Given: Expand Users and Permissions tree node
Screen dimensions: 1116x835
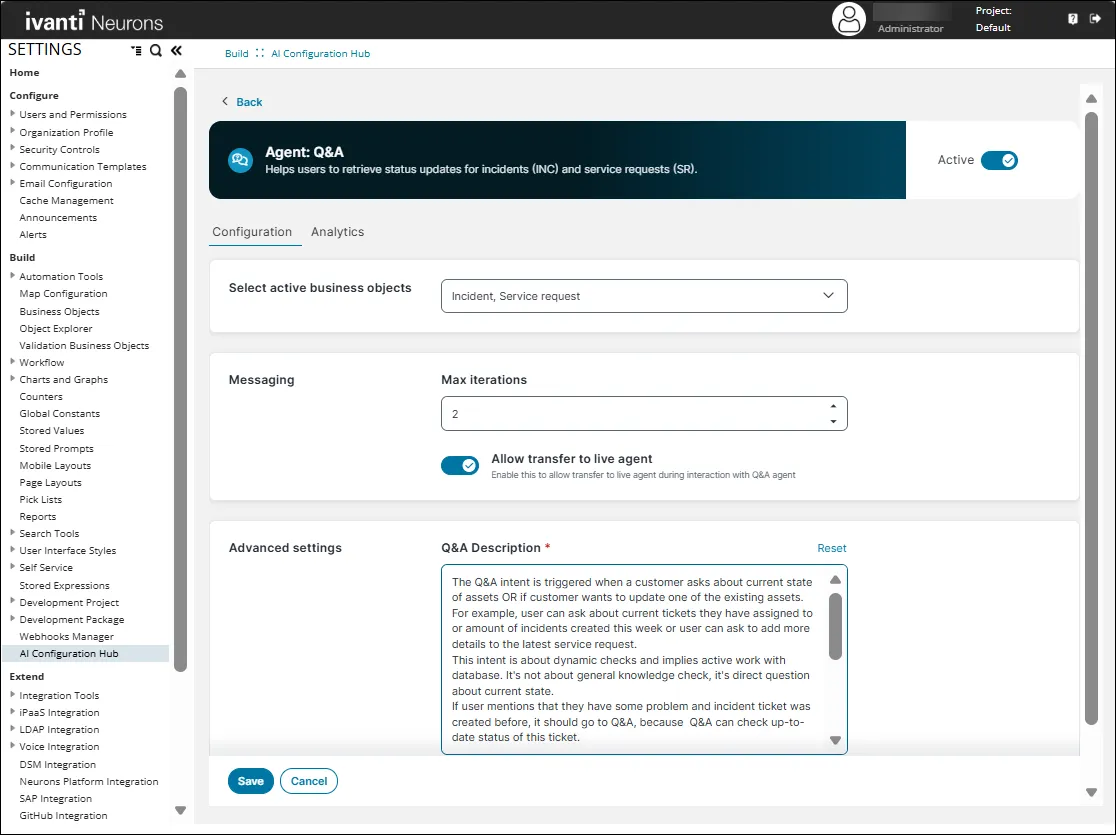Looking at the screenshot, I should 12,113.
